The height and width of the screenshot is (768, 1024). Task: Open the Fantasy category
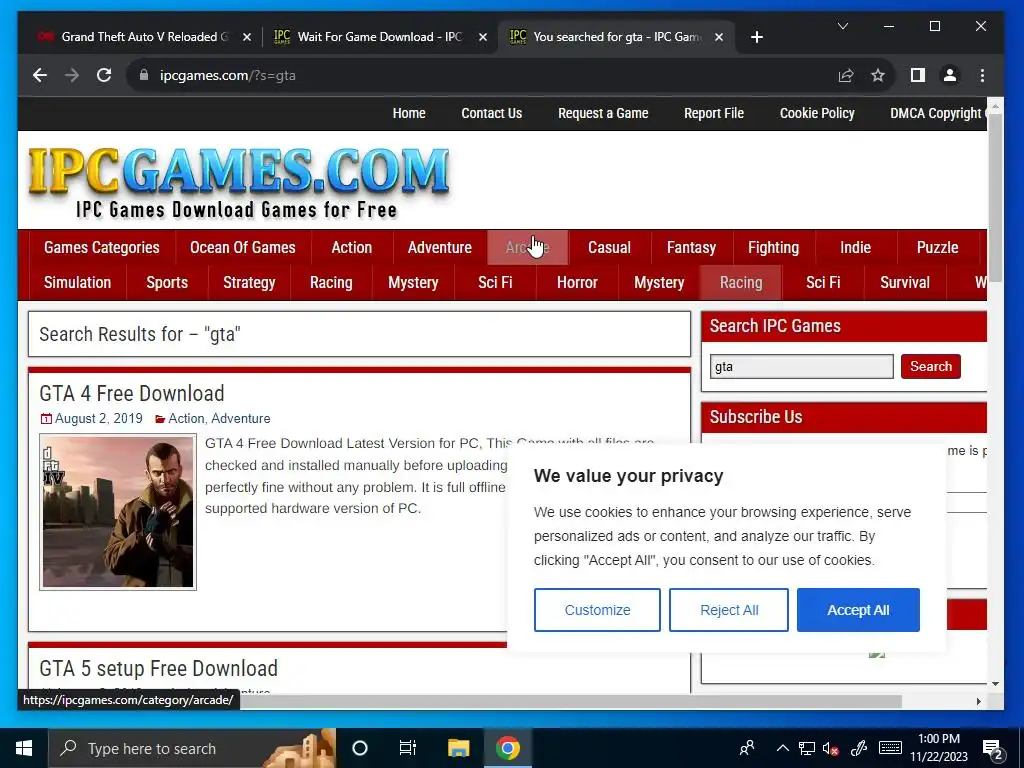(x=691, y=248)
